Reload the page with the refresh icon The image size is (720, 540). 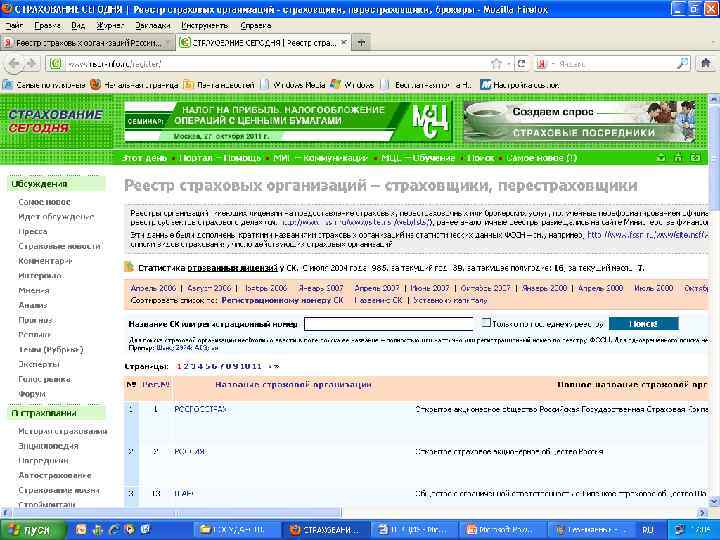click(521, 64)
